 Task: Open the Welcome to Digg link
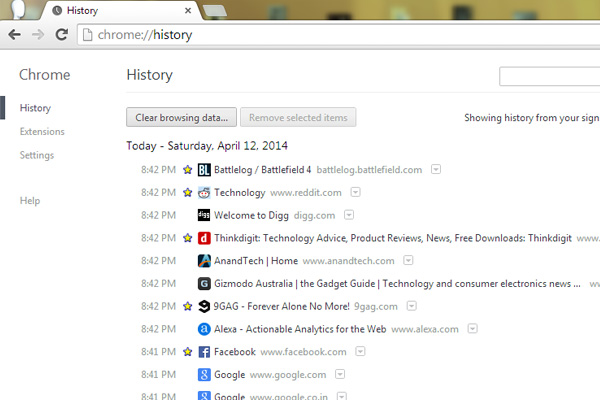[251, 215]
